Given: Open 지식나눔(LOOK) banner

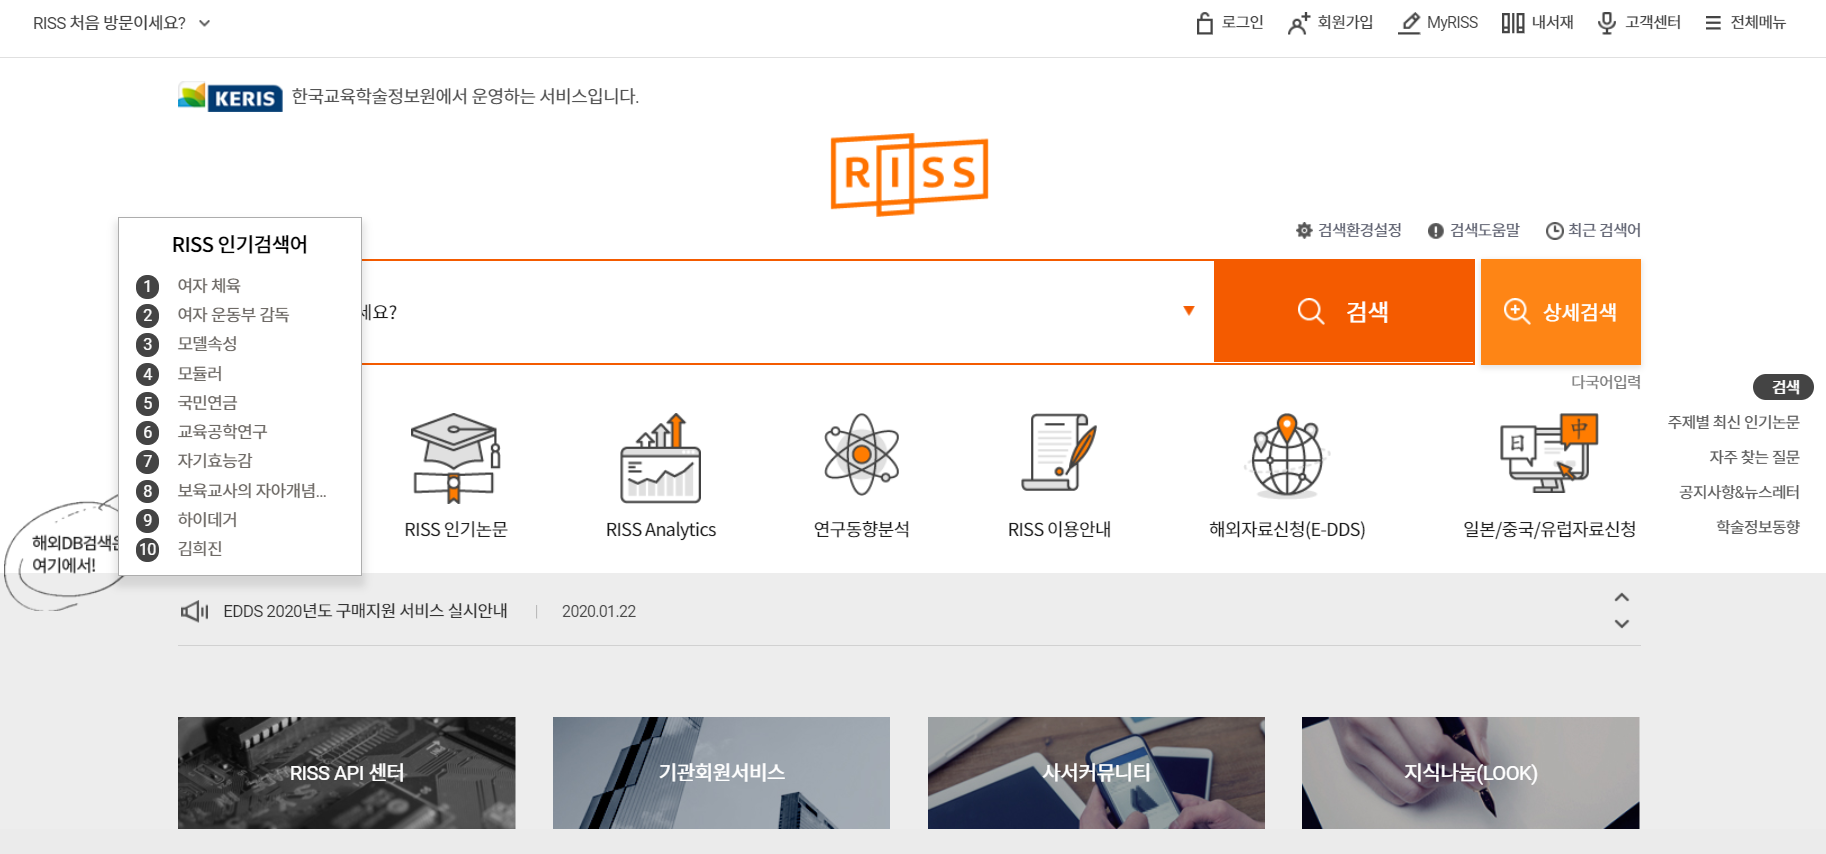Looking at the screenshot, I should (x=1470, y=773).
